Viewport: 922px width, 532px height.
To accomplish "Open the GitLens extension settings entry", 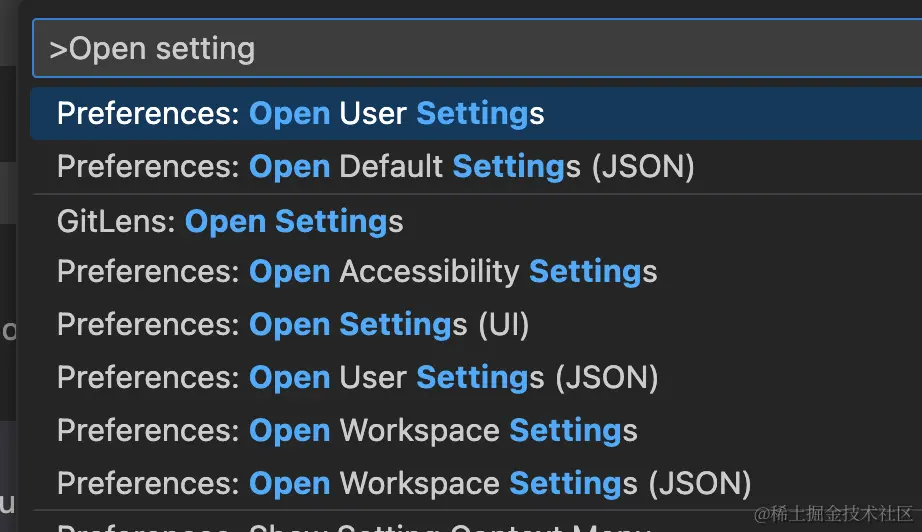I will click(x=230, y=221).
